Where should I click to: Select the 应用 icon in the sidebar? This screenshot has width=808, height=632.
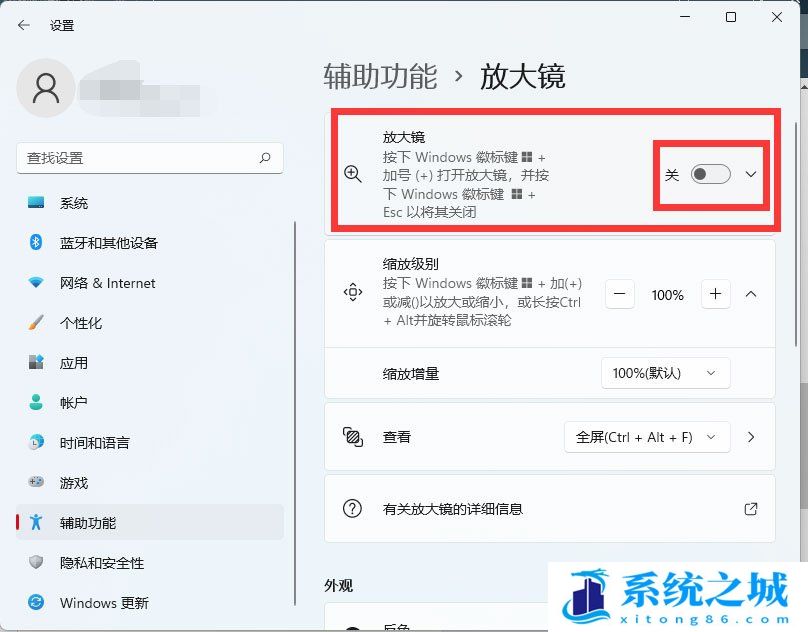pos(36,363)
